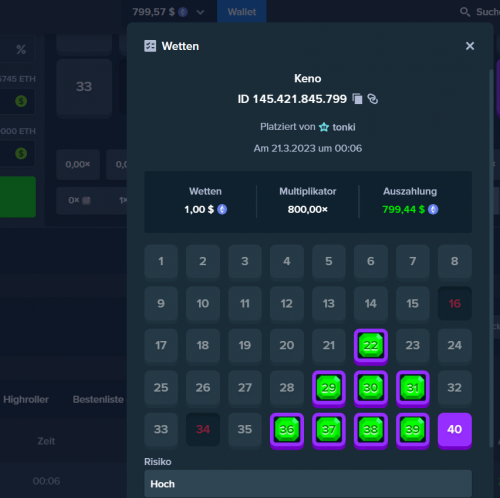500x498 pixels.
Task: Select Keno tile number 22
Action: coord(371,346)
